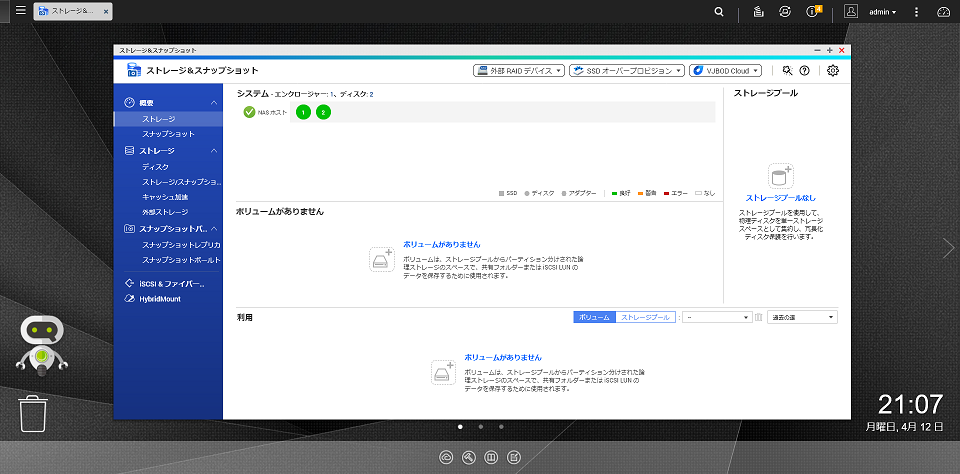Click the HybridMount cloud icon
Image resolution: width=960 pixels, height=474 pixels.
coord(129,299)
